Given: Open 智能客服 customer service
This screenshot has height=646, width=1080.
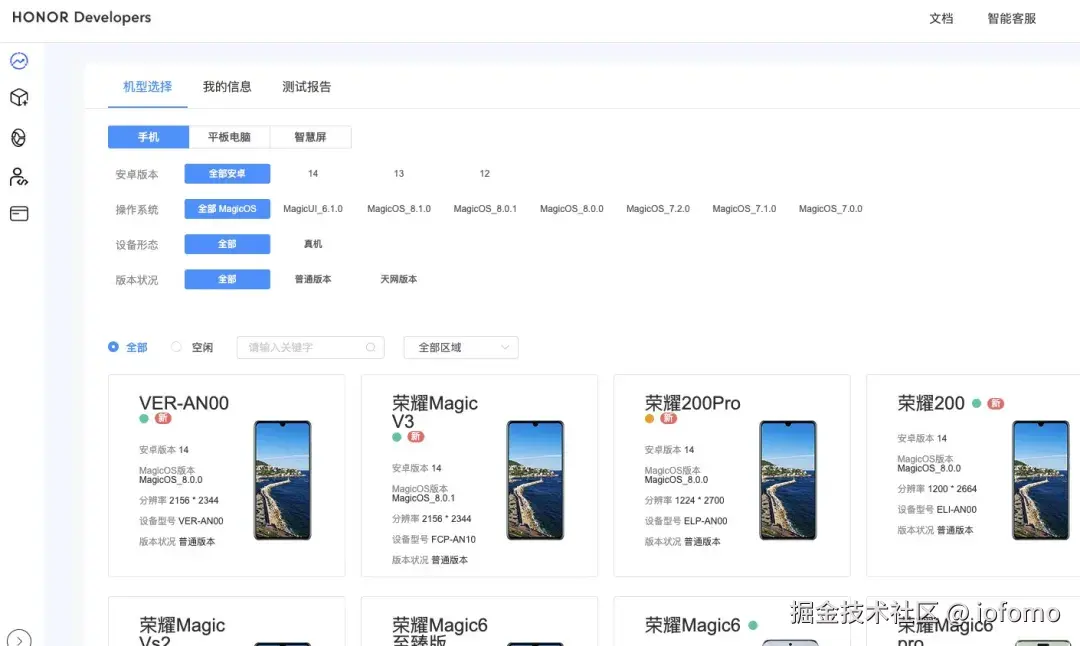Looking at the screenshot, I should pyautogui.click(x=1010, y=17).
